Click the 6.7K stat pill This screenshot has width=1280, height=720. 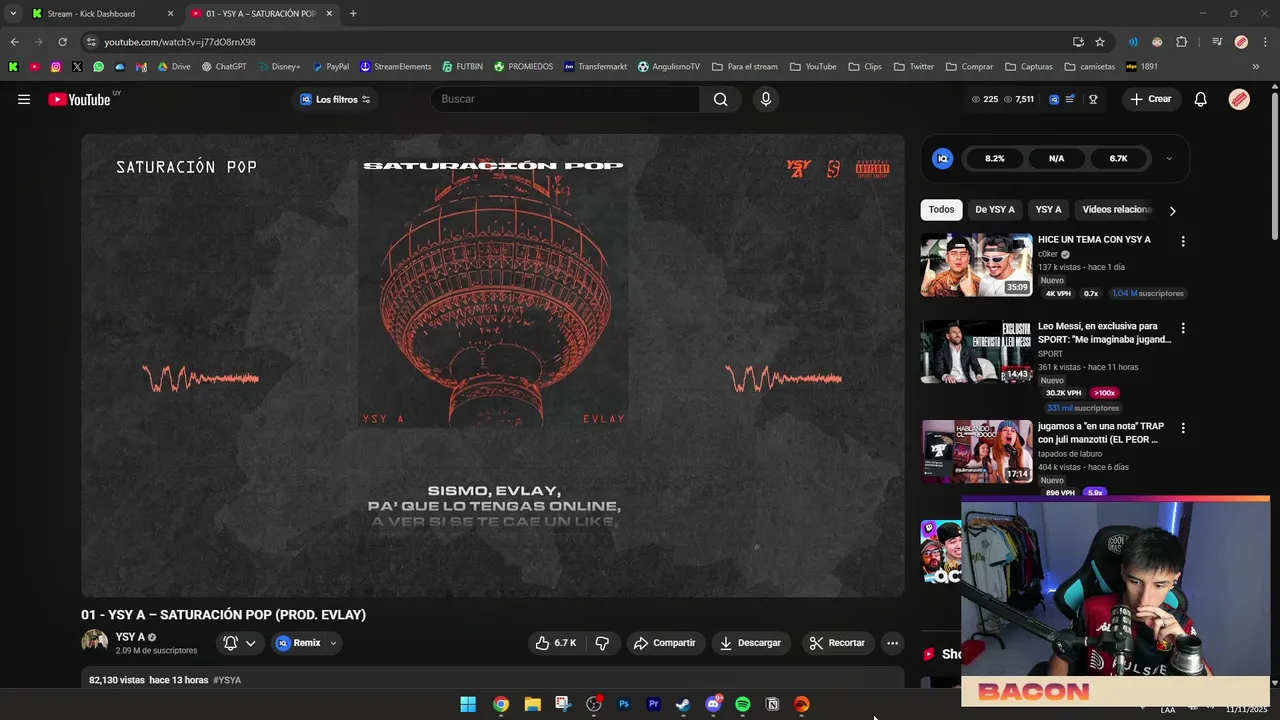[x=1118, y=158]
